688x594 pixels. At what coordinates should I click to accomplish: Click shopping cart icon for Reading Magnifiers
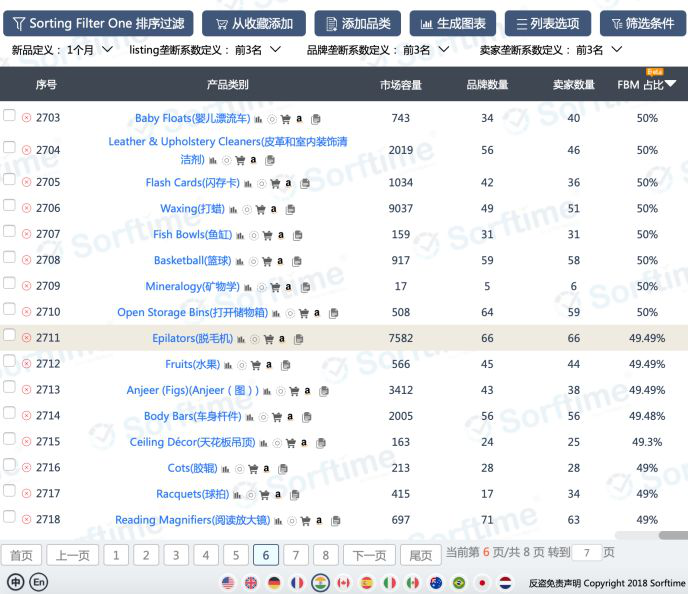pos(305,521)
